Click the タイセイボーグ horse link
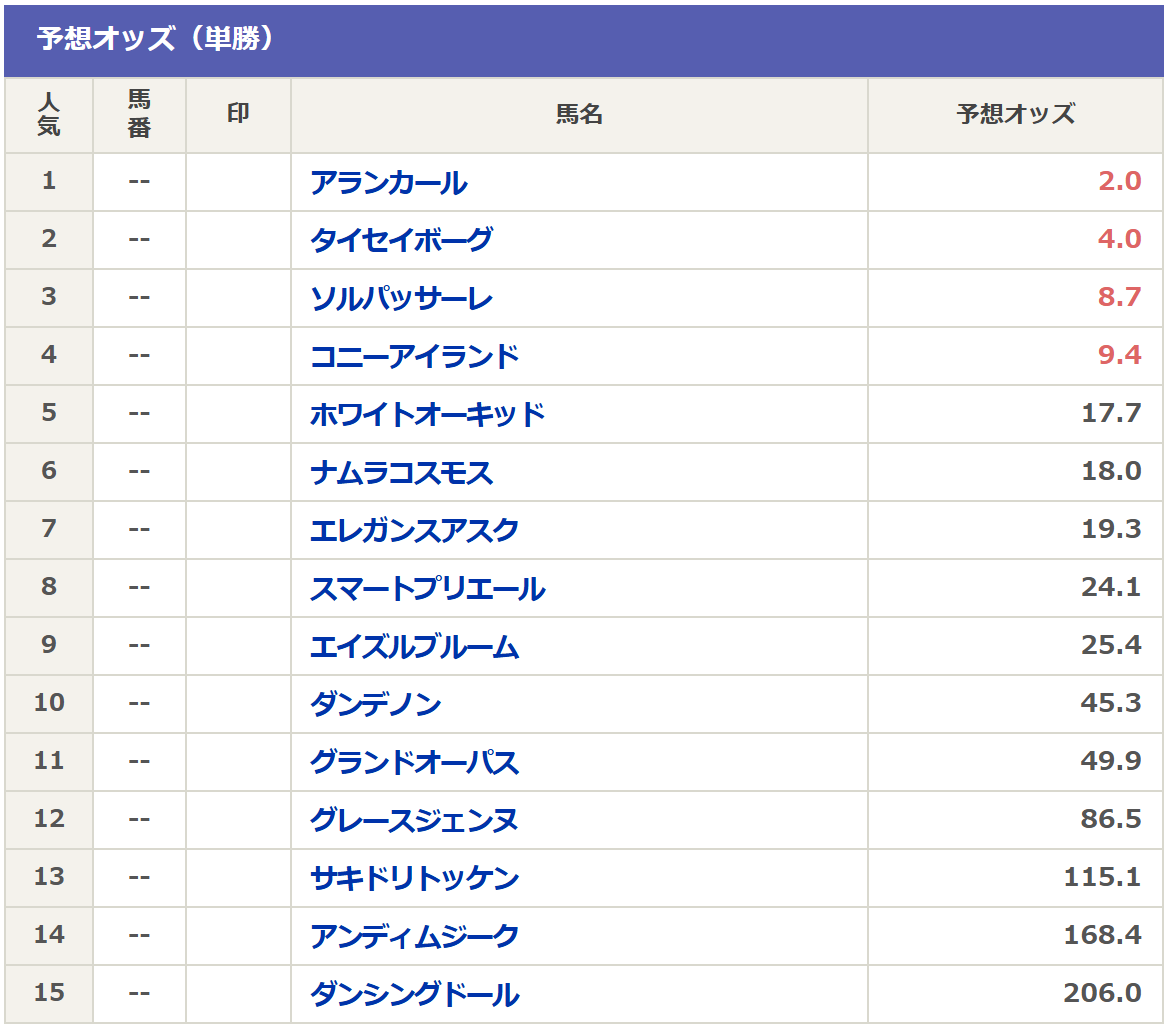The height and width of the screenshot is (1033, 1170). [x=401, y=241]
